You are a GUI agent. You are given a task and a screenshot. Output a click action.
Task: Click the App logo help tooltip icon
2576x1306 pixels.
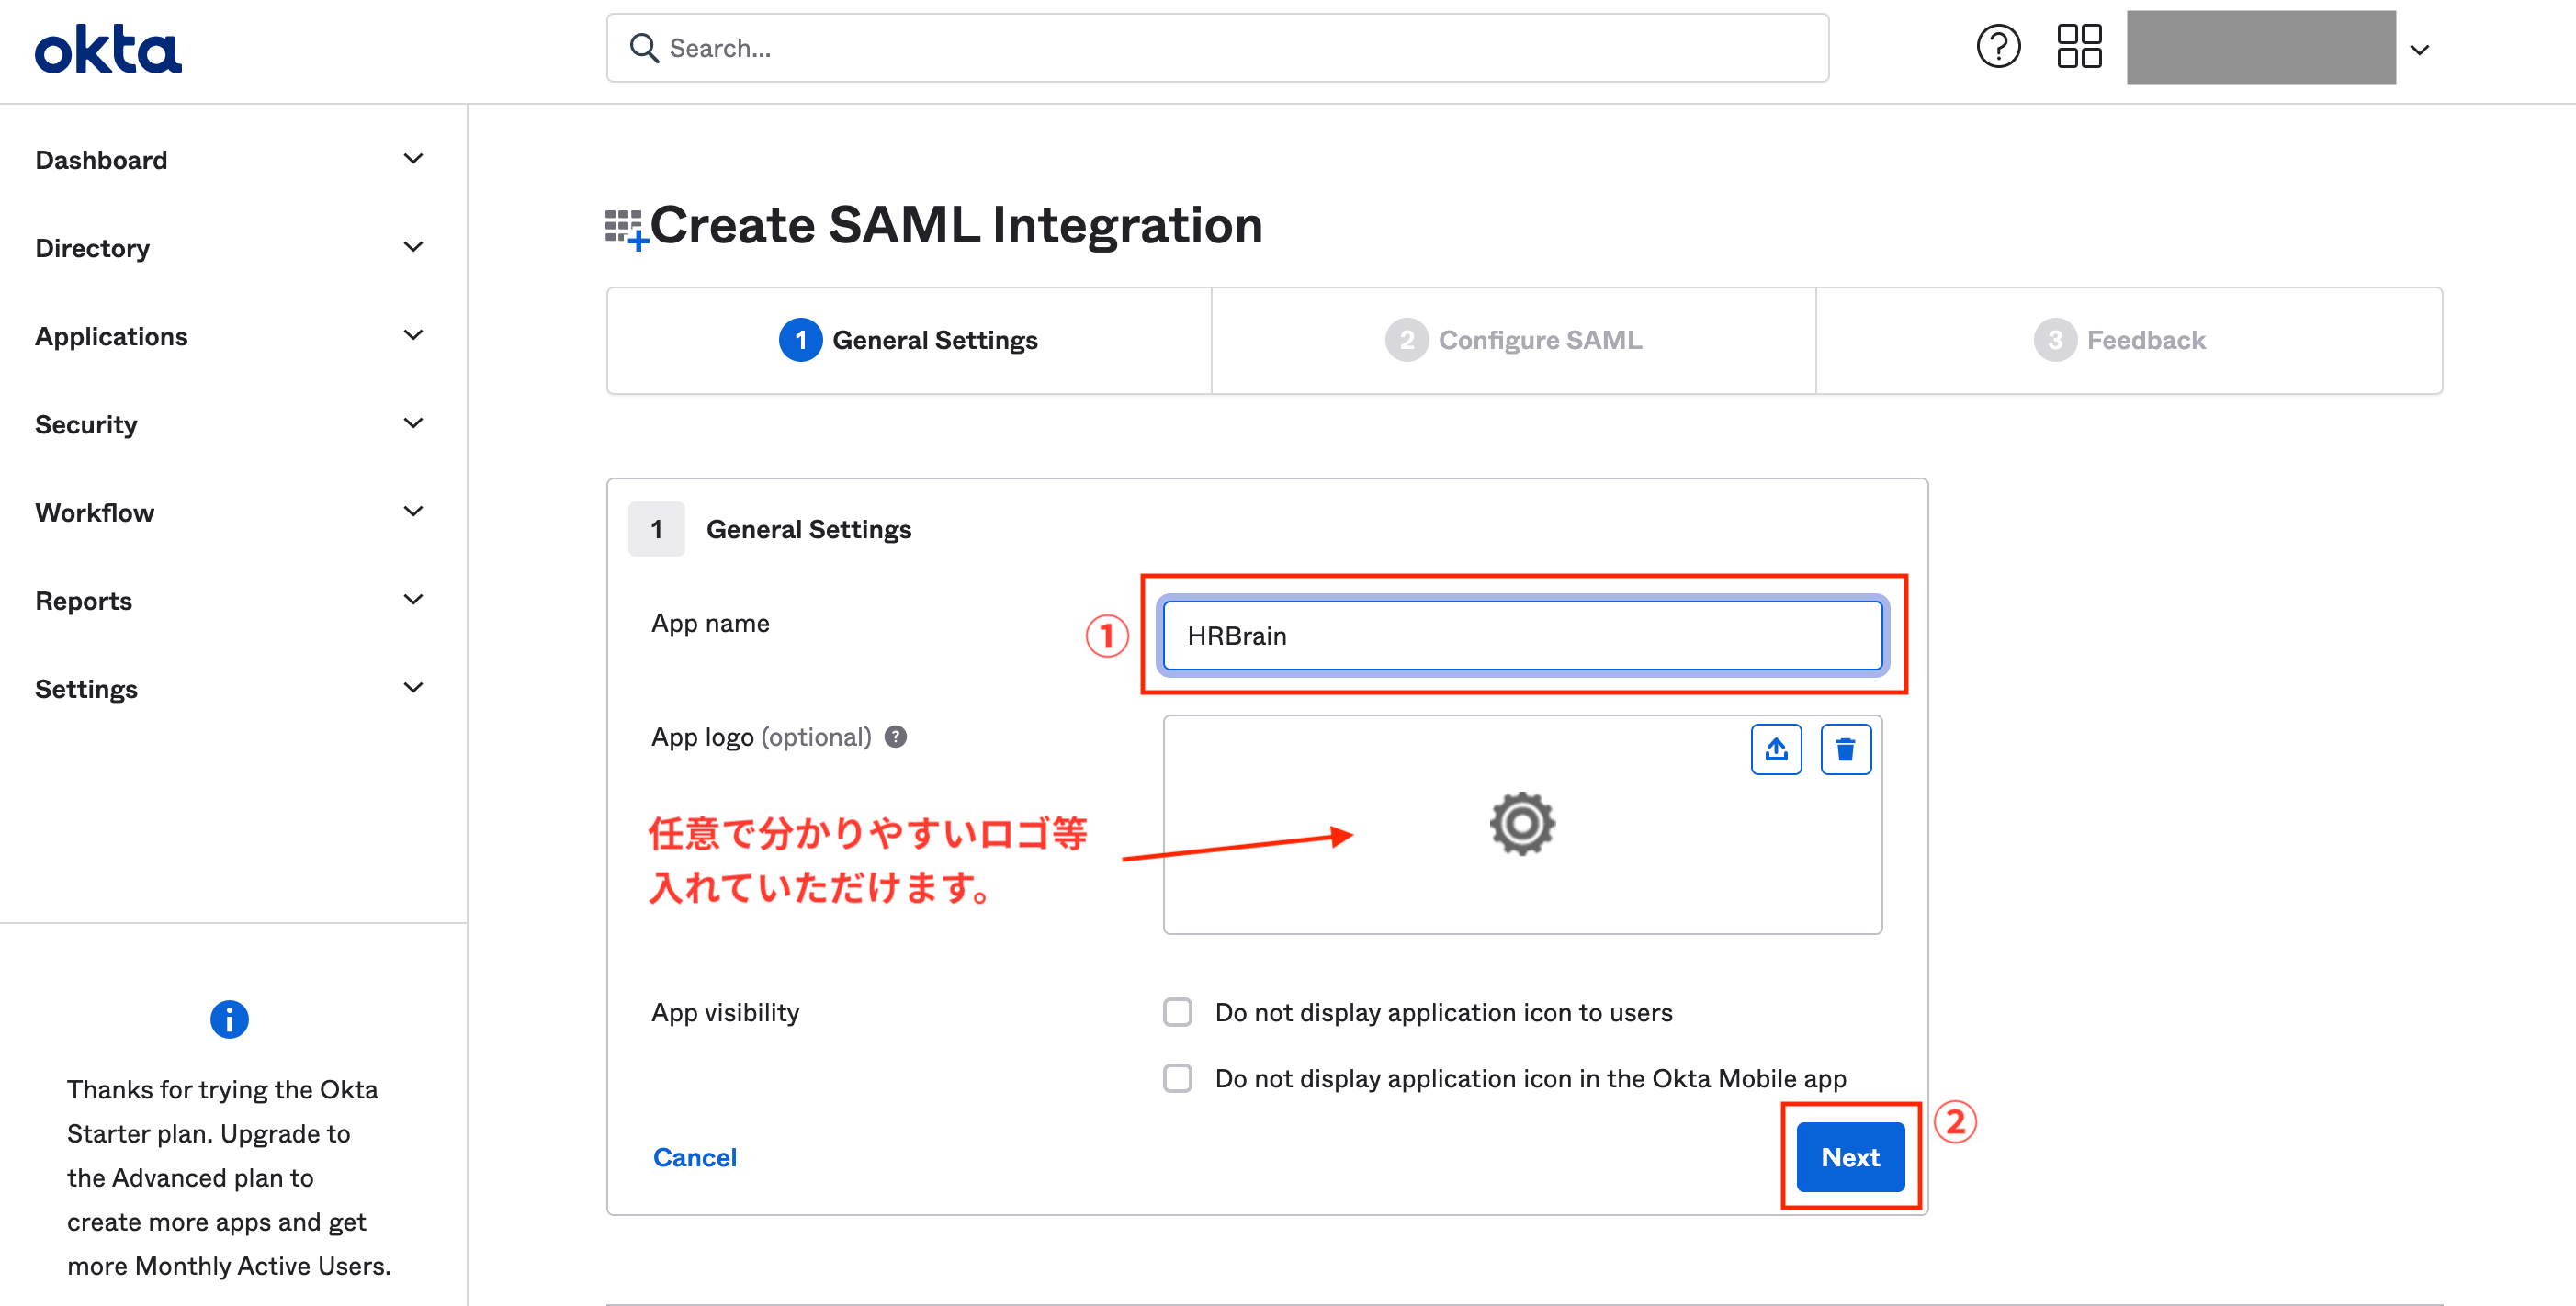pyautogui.click(x=896, y=737)
